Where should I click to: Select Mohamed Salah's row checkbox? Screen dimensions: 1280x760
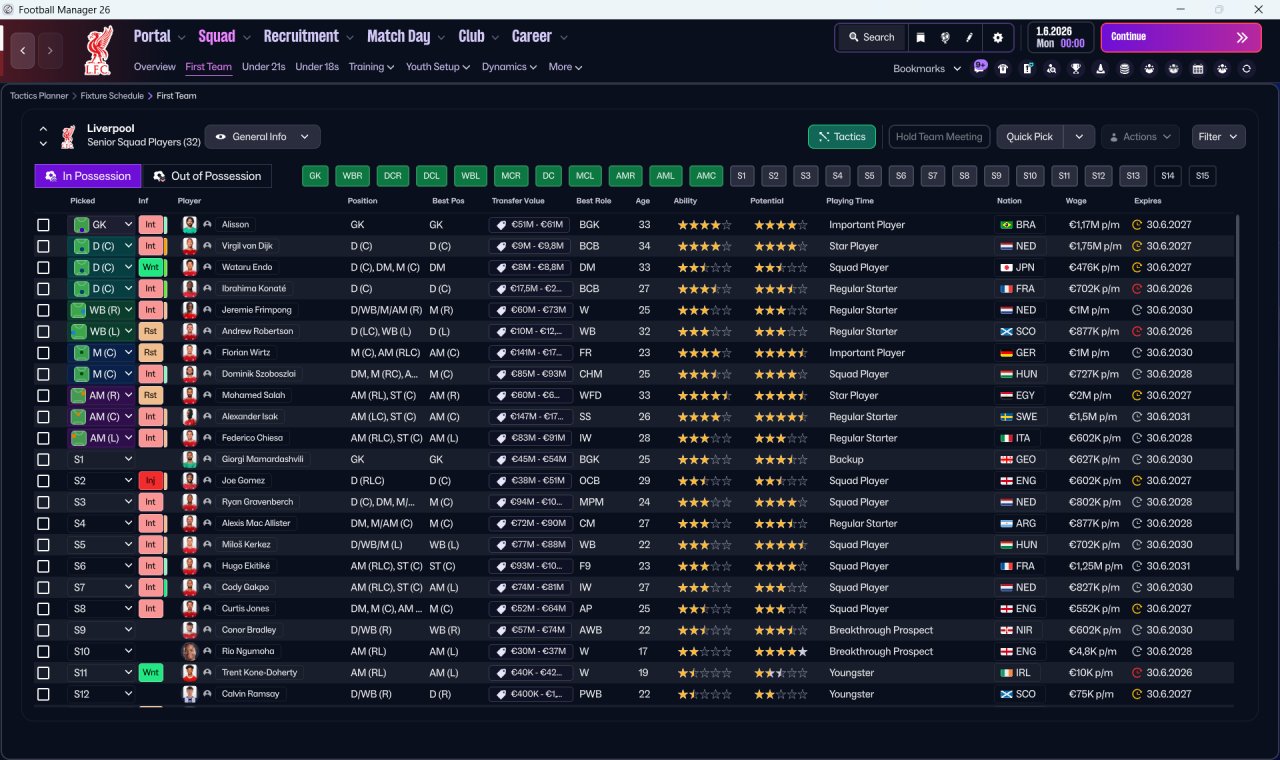[43, 396]
